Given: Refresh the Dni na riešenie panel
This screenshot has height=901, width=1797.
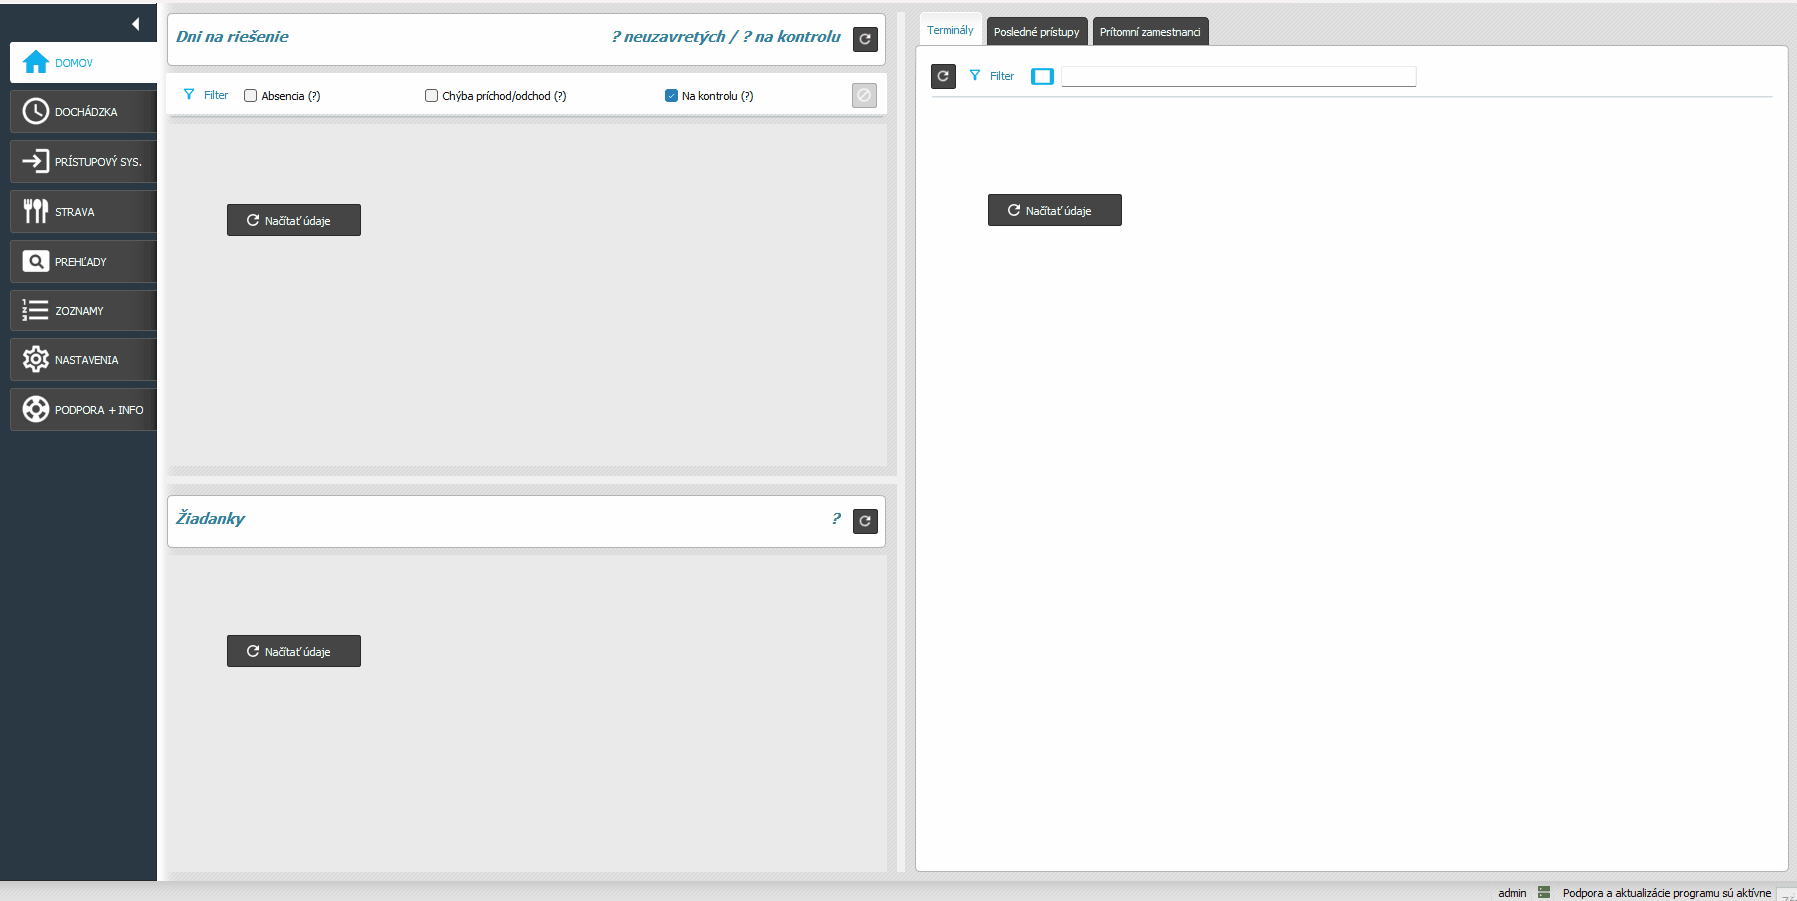Looking at the screenshot, I should point(865,39).
